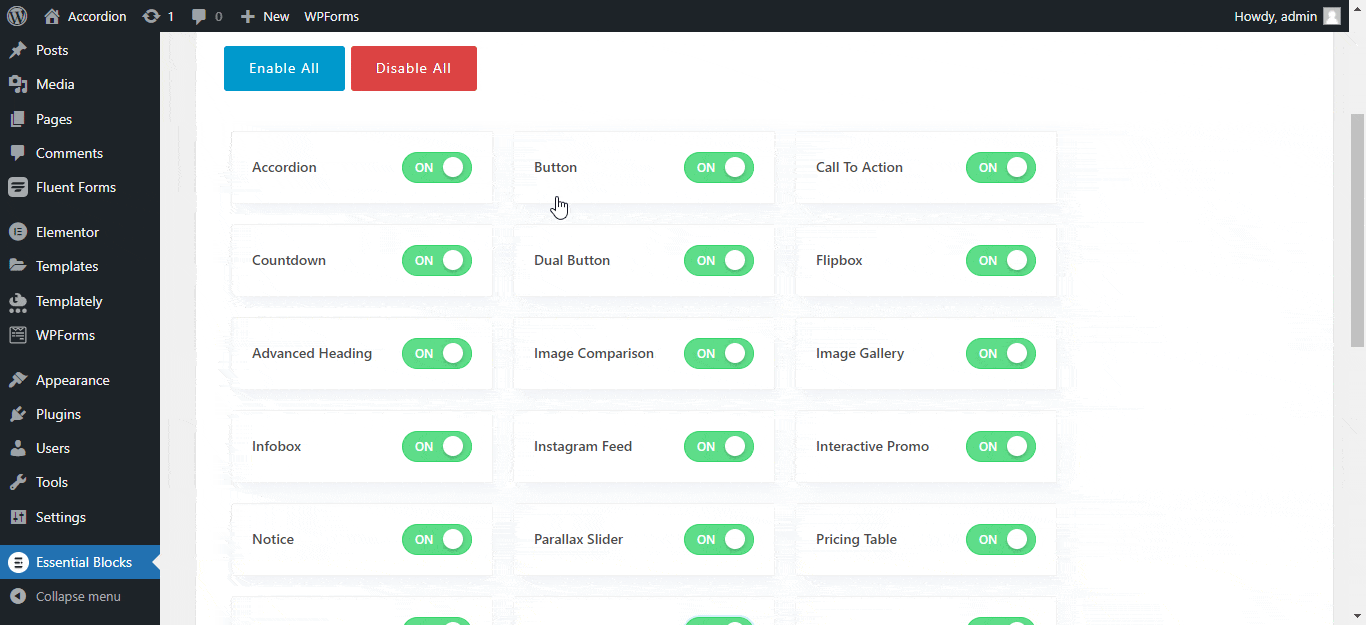This screenshot has height=625, width=1366.
Task: Select the Essential Blocks menu item
Action: (80, 562)
